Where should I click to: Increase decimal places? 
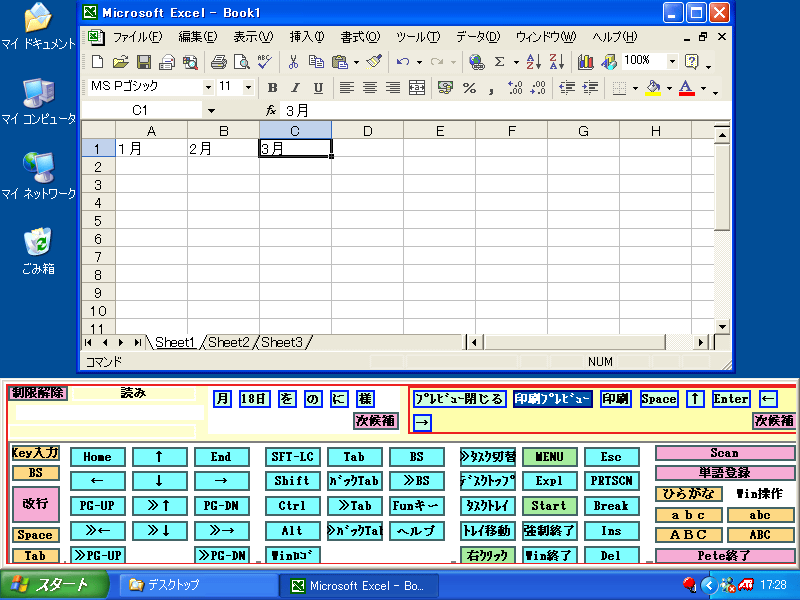pos(515,88)
